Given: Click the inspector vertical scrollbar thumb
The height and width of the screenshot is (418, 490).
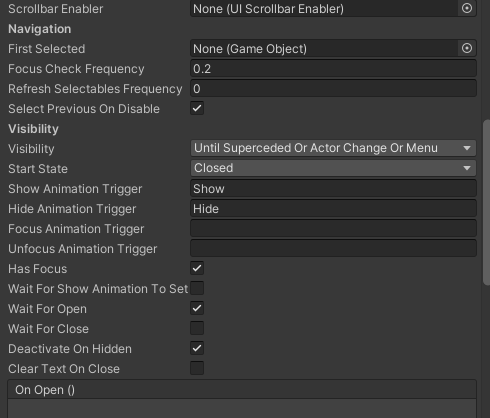Looking at the screenshot, I should (x=486, y=202).
